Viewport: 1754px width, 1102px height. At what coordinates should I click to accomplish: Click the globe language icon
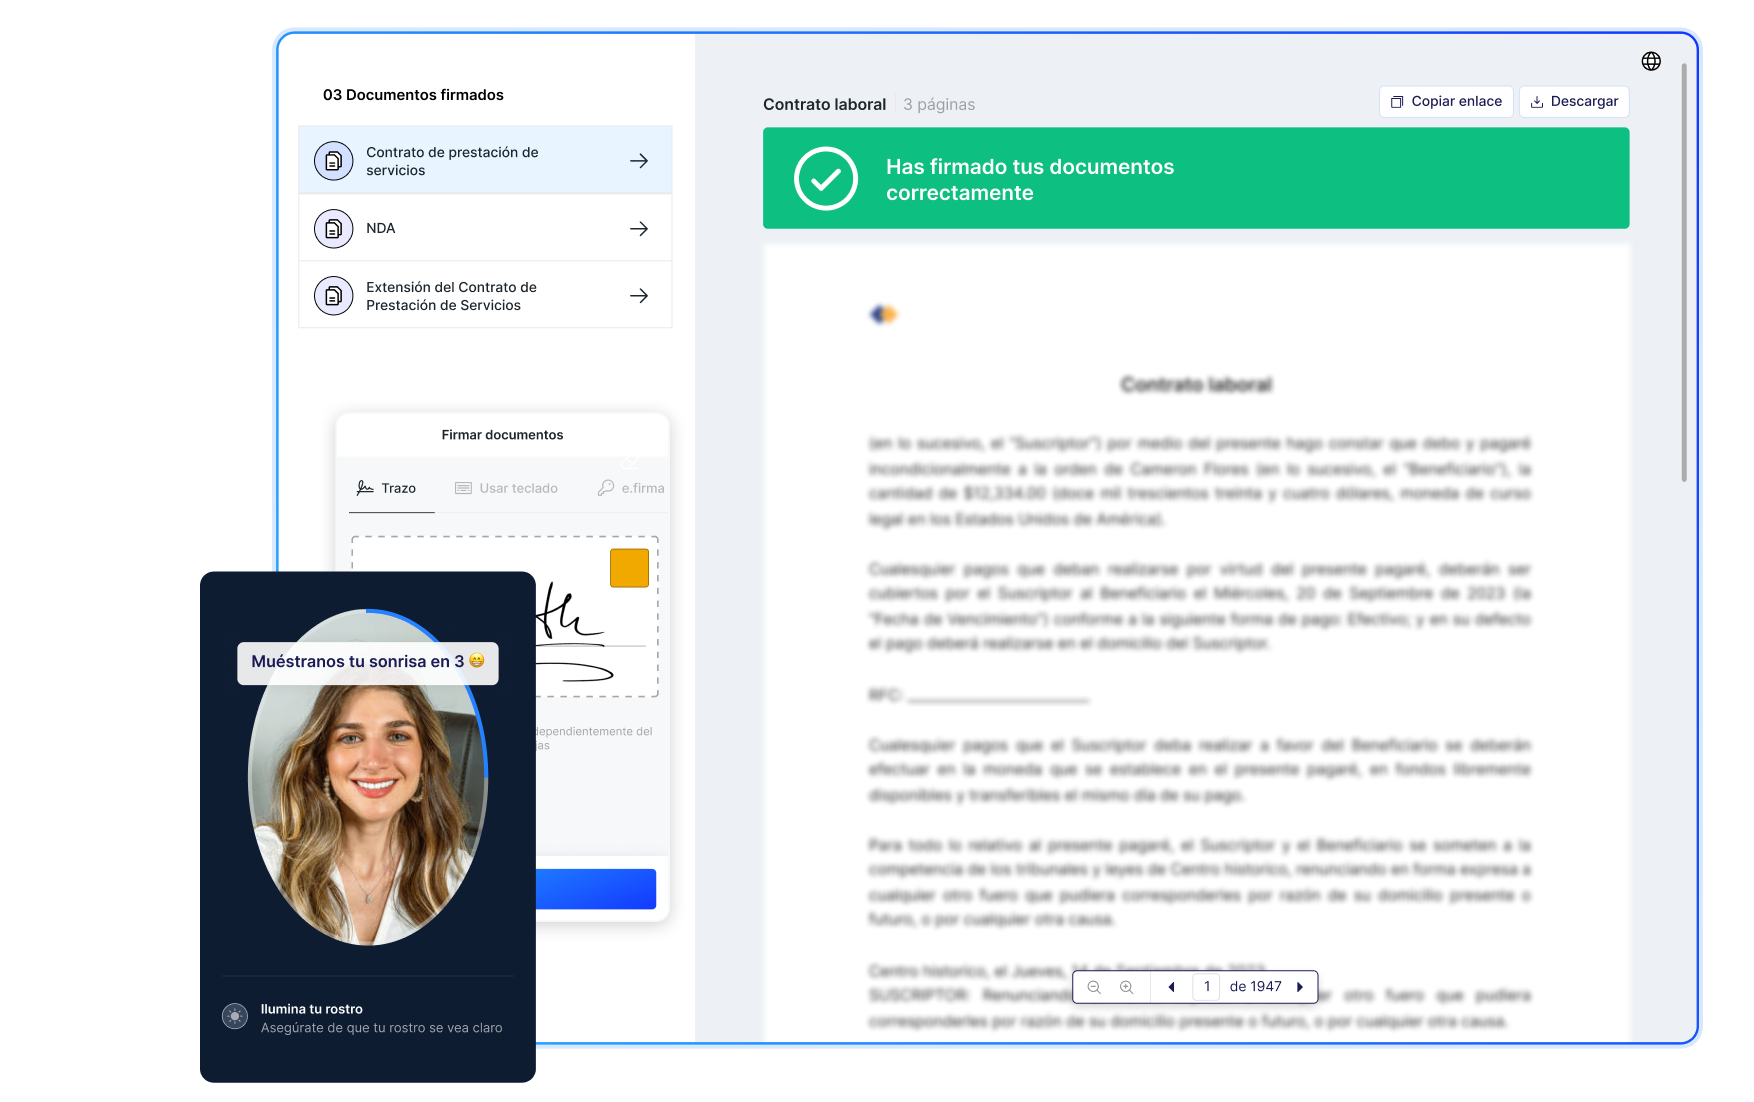[x=1651, y=61]
